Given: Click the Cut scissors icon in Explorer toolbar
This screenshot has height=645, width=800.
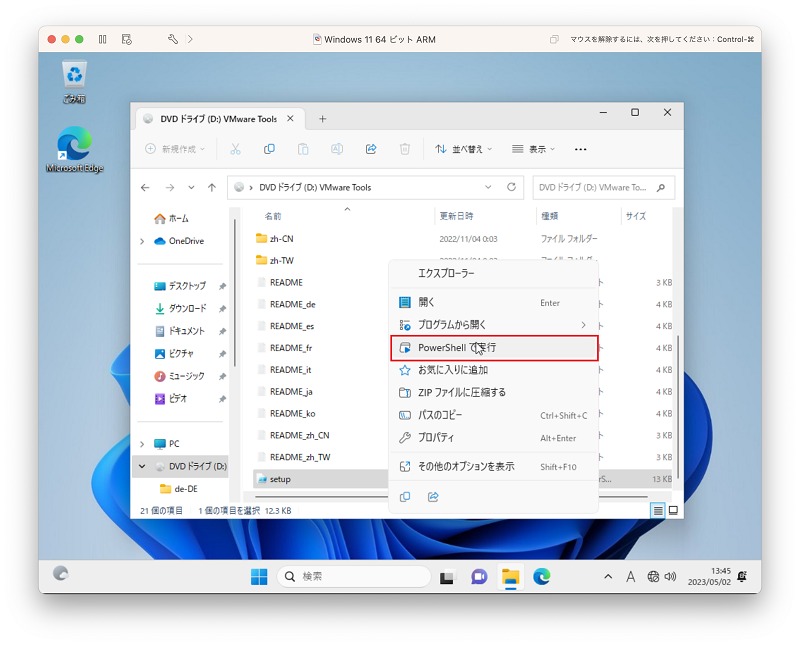Looking at the screenshot, I should pyautogui.click(x=235, y=149).
